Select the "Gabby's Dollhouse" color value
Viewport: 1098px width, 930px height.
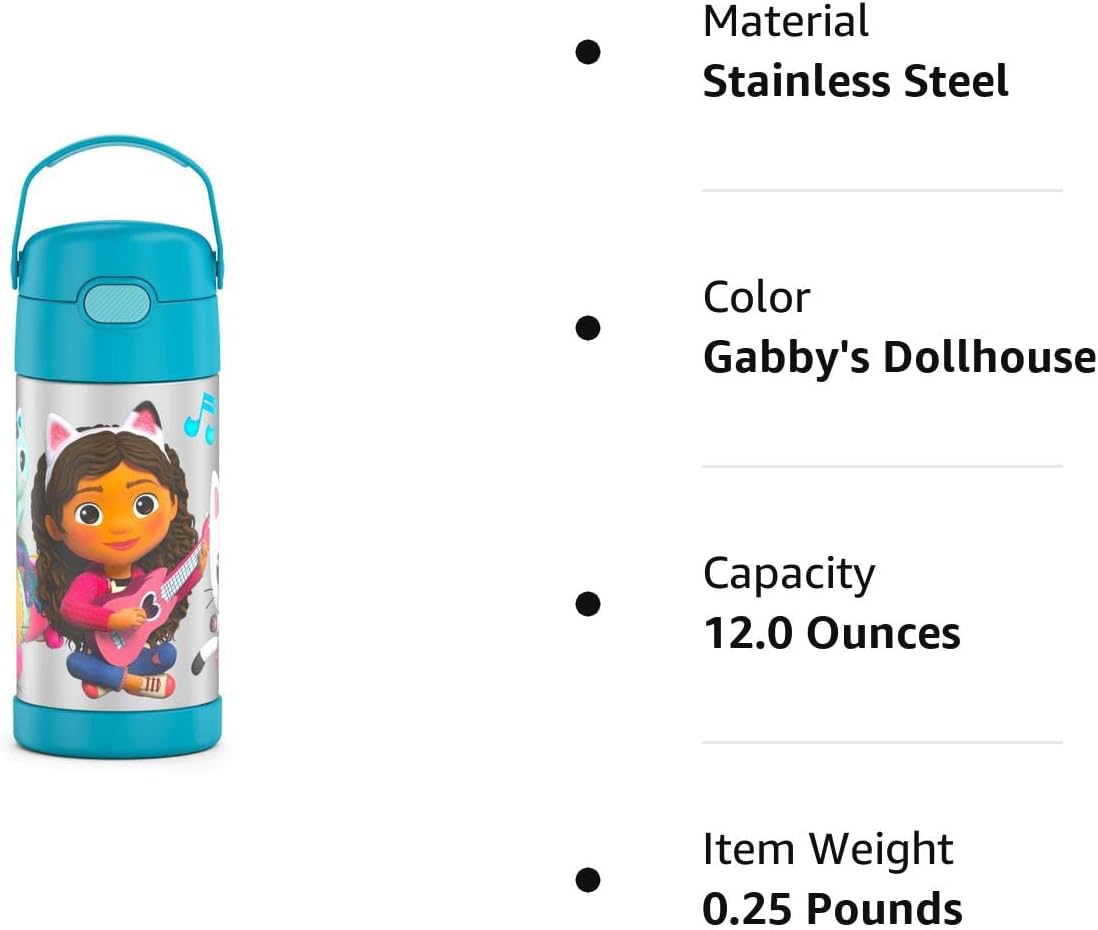click(x=899, y=357)
